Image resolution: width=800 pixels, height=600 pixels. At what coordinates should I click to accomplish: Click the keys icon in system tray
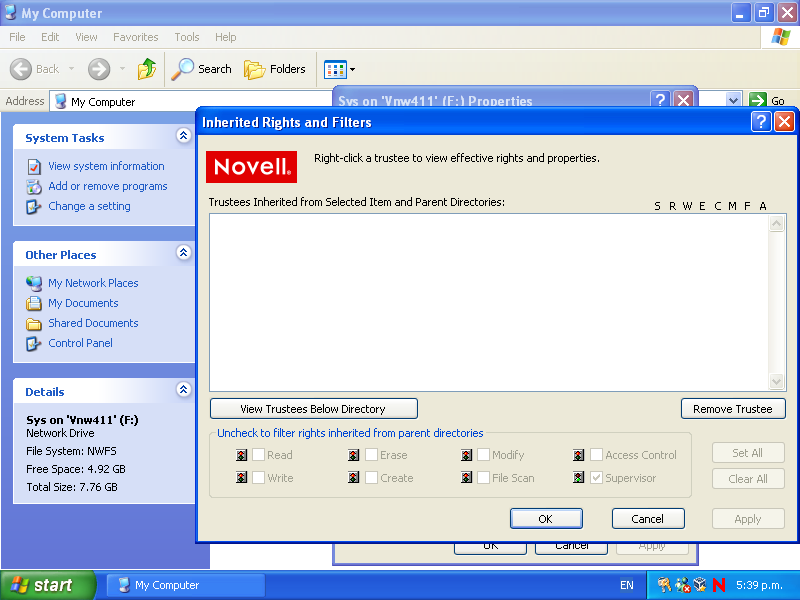(664, 585)
